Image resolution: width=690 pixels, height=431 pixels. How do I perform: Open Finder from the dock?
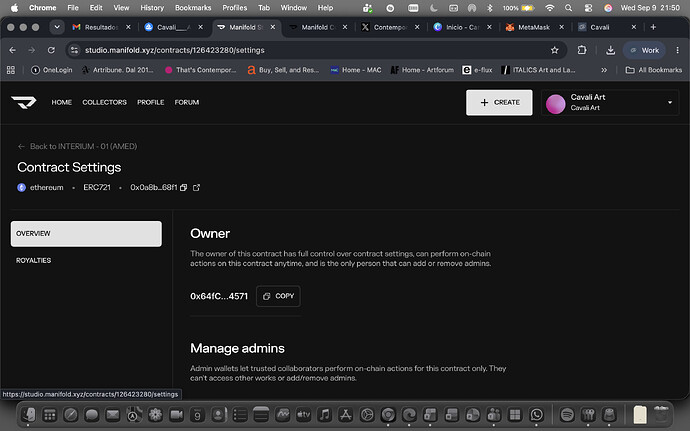[x=29, y=415]
